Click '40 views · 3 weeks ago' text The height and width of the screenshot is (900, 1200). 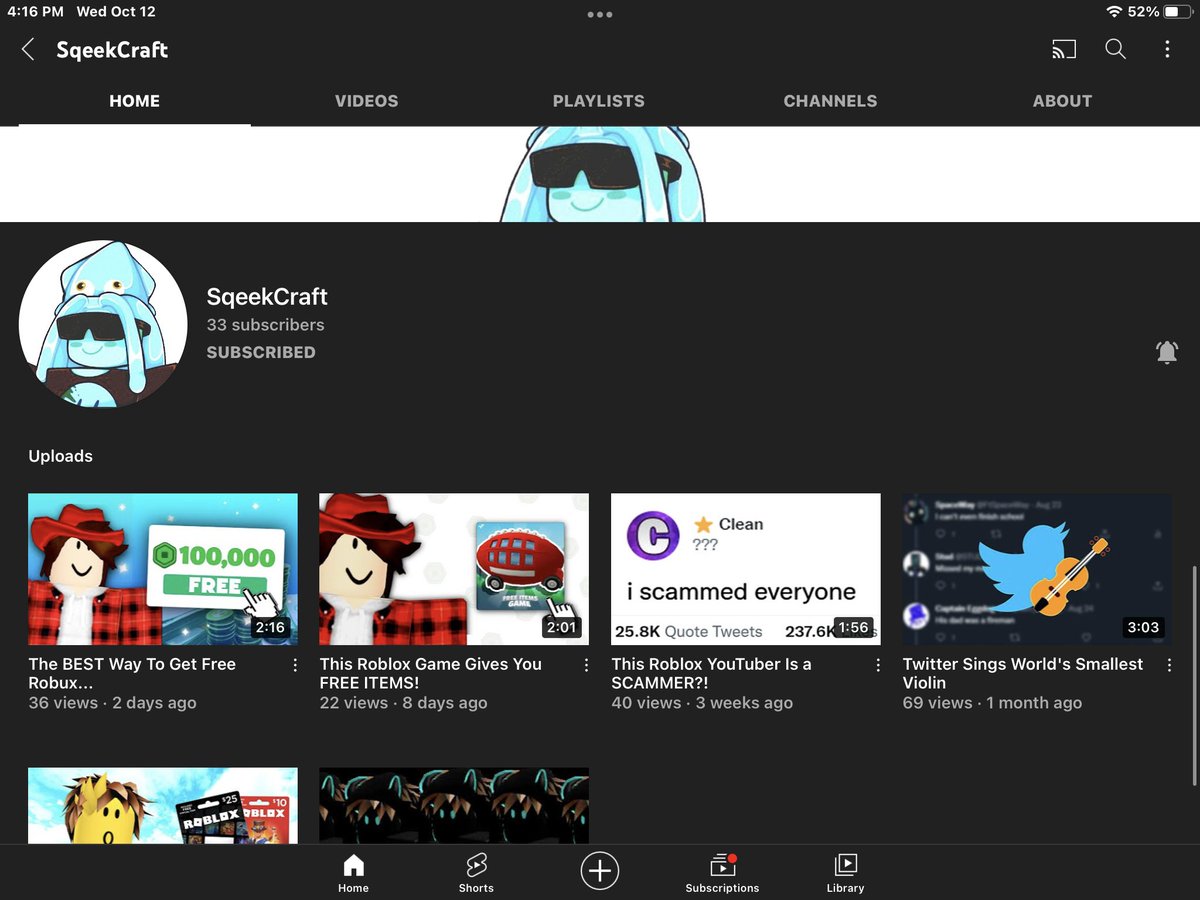[x=702, y=703]
